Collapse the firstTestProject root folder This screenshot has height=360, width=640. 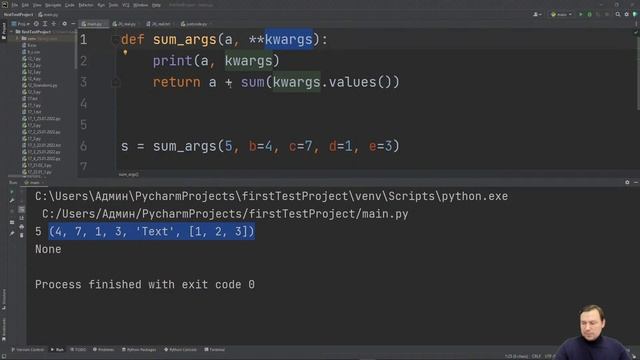pyautogui.click(x=12, y=31)
